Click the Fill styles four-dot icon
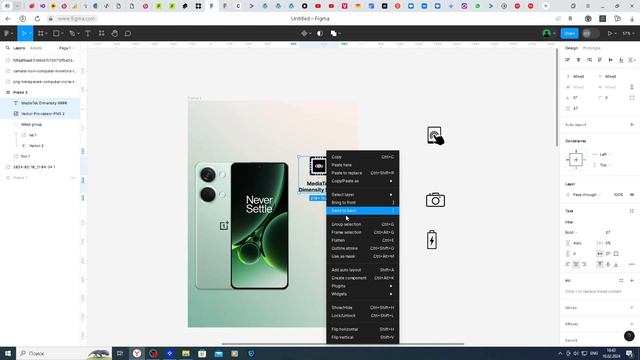The height and width of the screenshot is (360, 640). [x=621, y=280]
